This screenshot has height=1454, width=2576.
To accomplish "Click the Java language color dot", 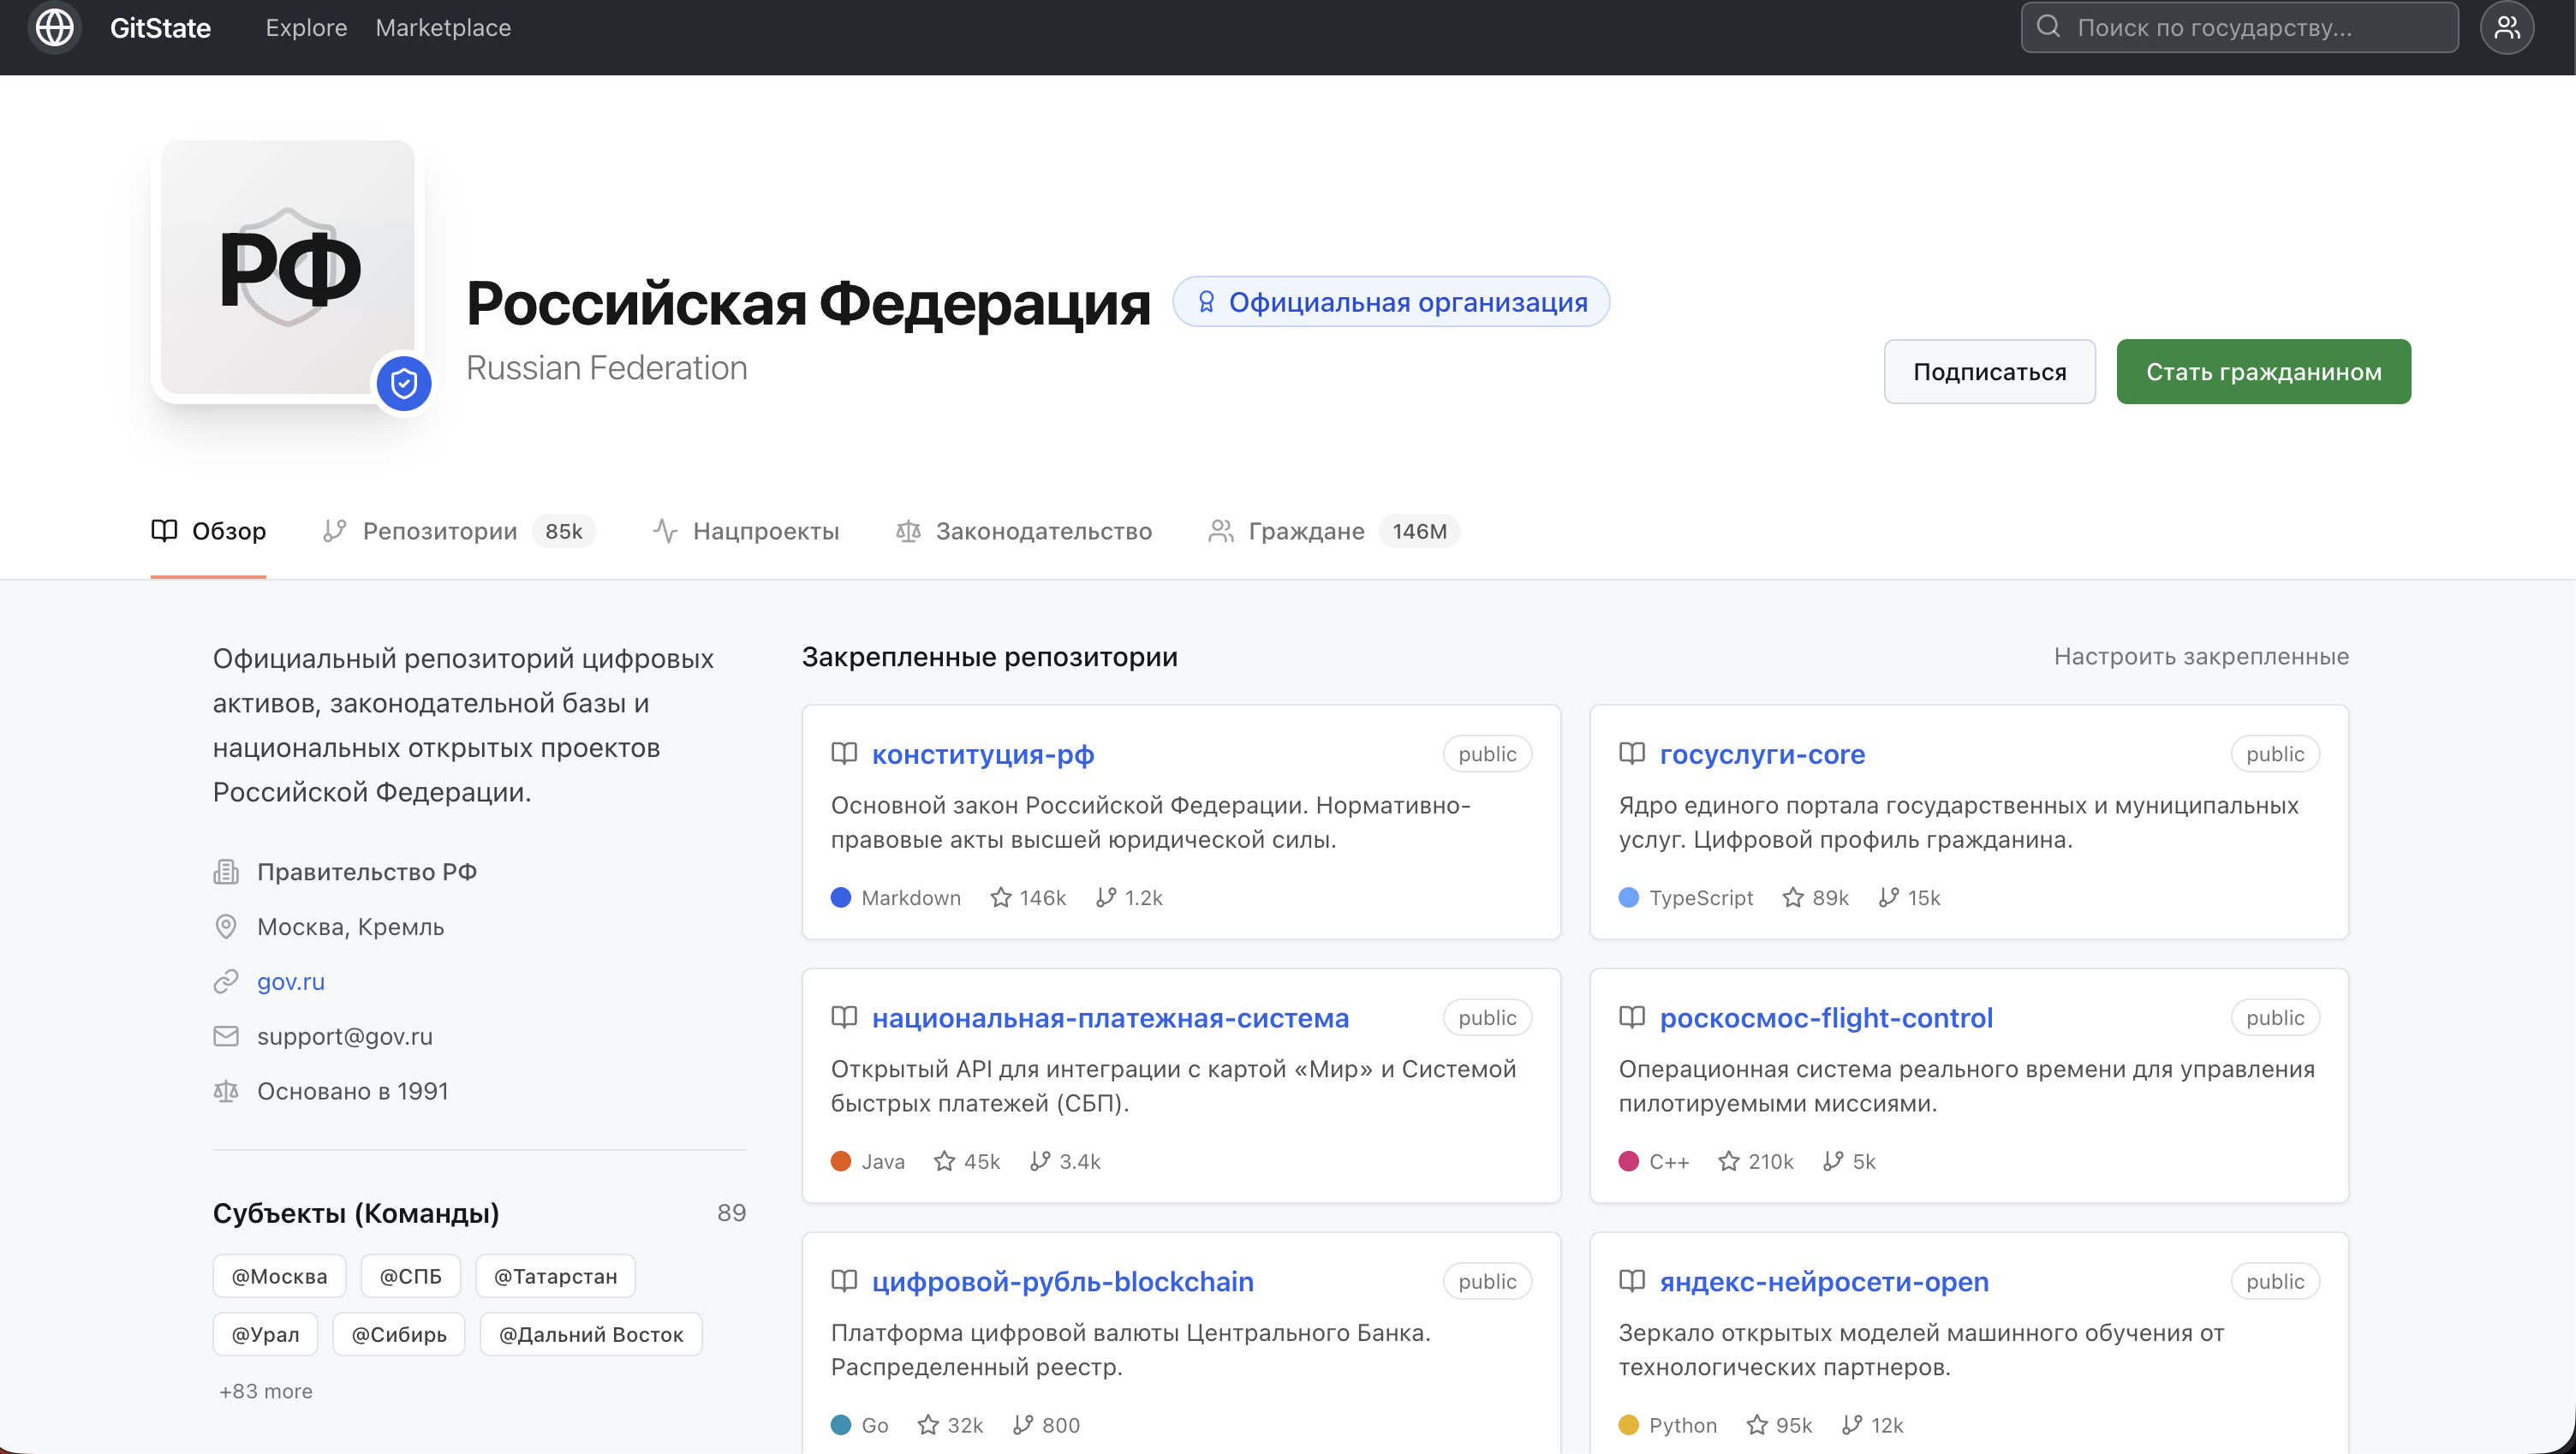I will [840, 1161].
